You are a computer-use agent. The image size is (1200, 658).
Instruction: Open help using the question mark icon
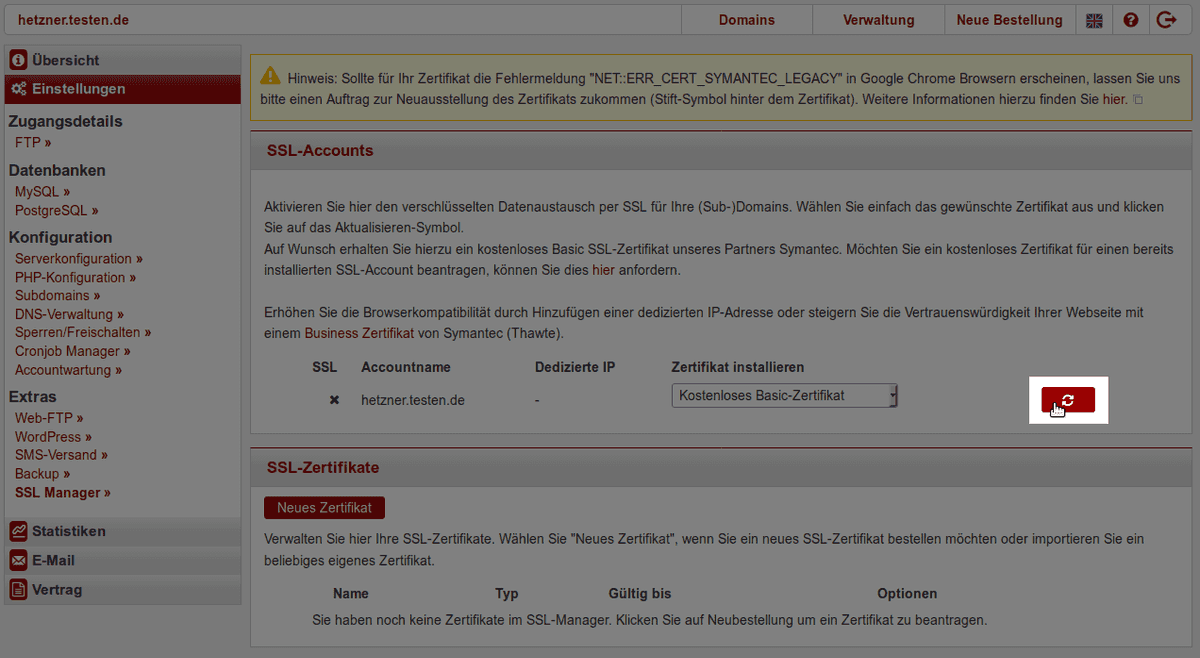pyautogui.click(x=1131, y=19)
